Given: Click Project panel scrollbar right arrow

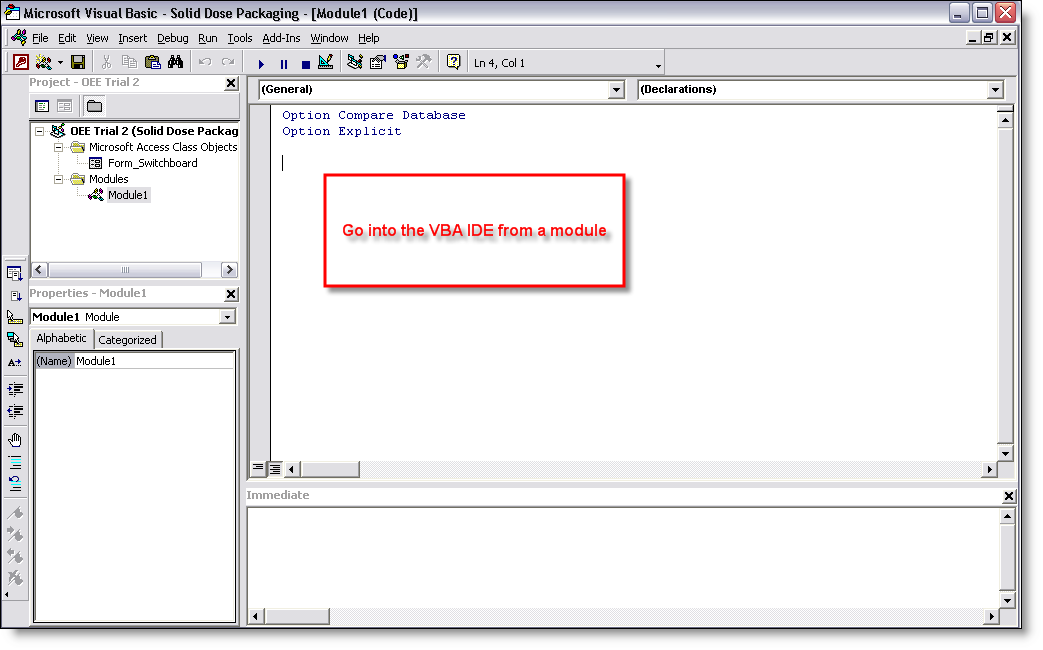Looking at the screenshot, I should coord(229,269).
